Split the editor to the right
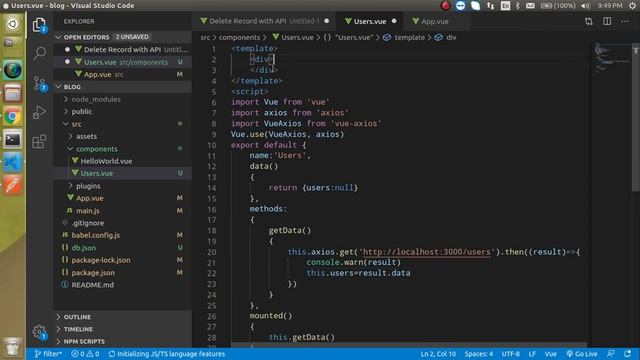The height and width of the screenshot is (360, 640). [x=607, y=21]
